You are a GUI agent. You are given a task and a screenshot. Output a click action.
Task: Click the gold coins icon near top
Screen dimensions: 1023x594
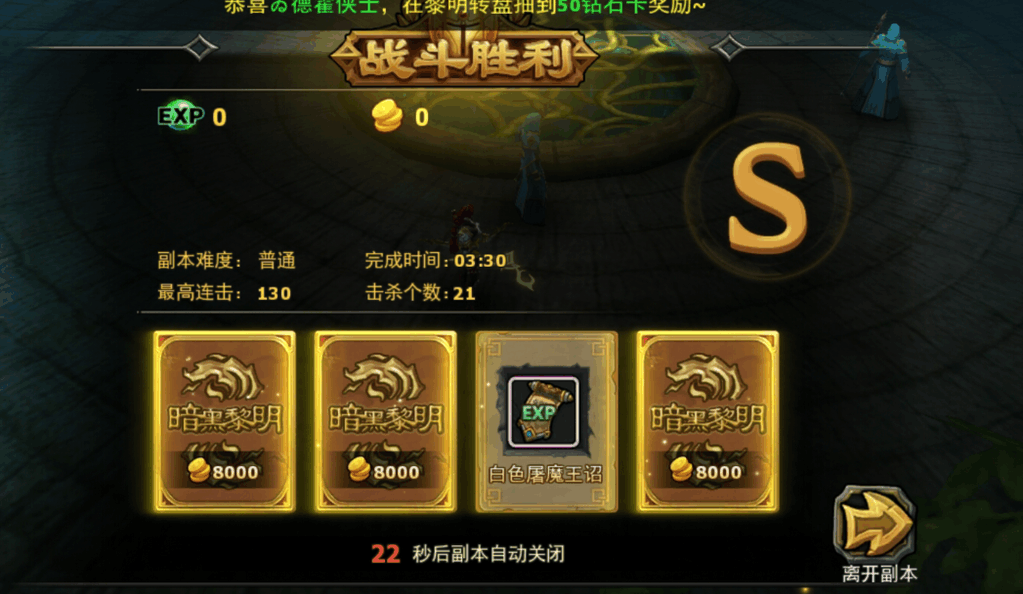(x=387, y=116)
